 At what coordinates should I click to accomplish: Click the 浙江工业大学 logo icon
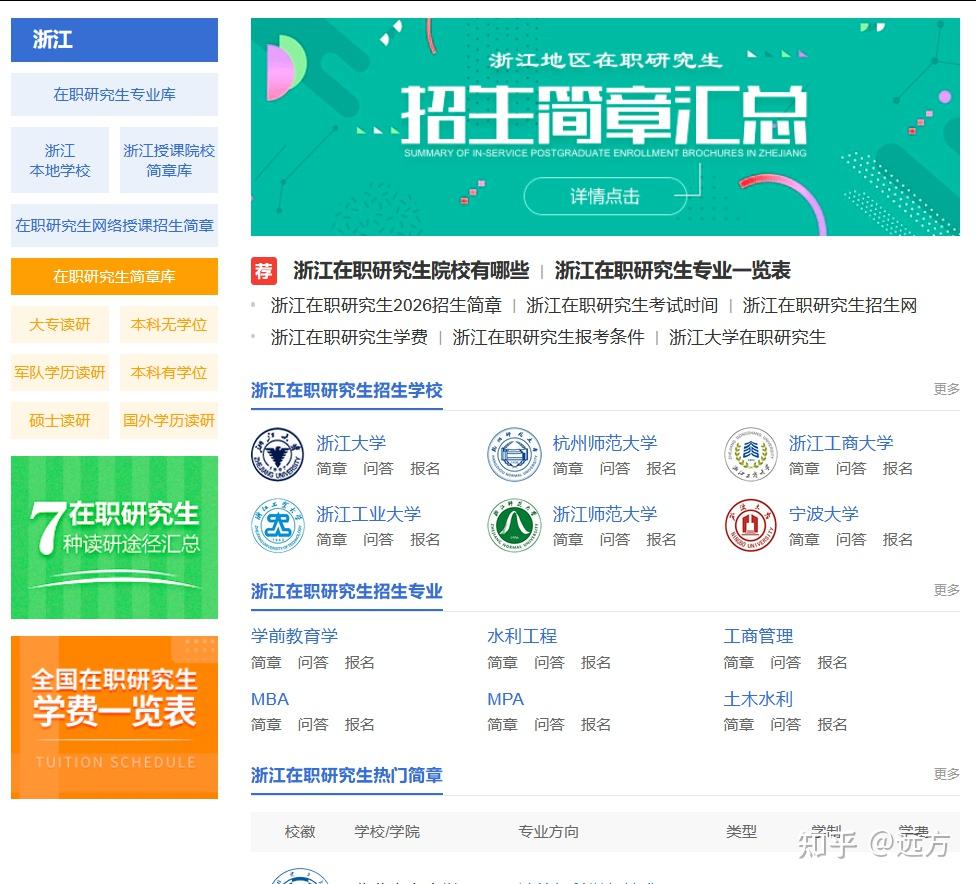click(278, 525)
